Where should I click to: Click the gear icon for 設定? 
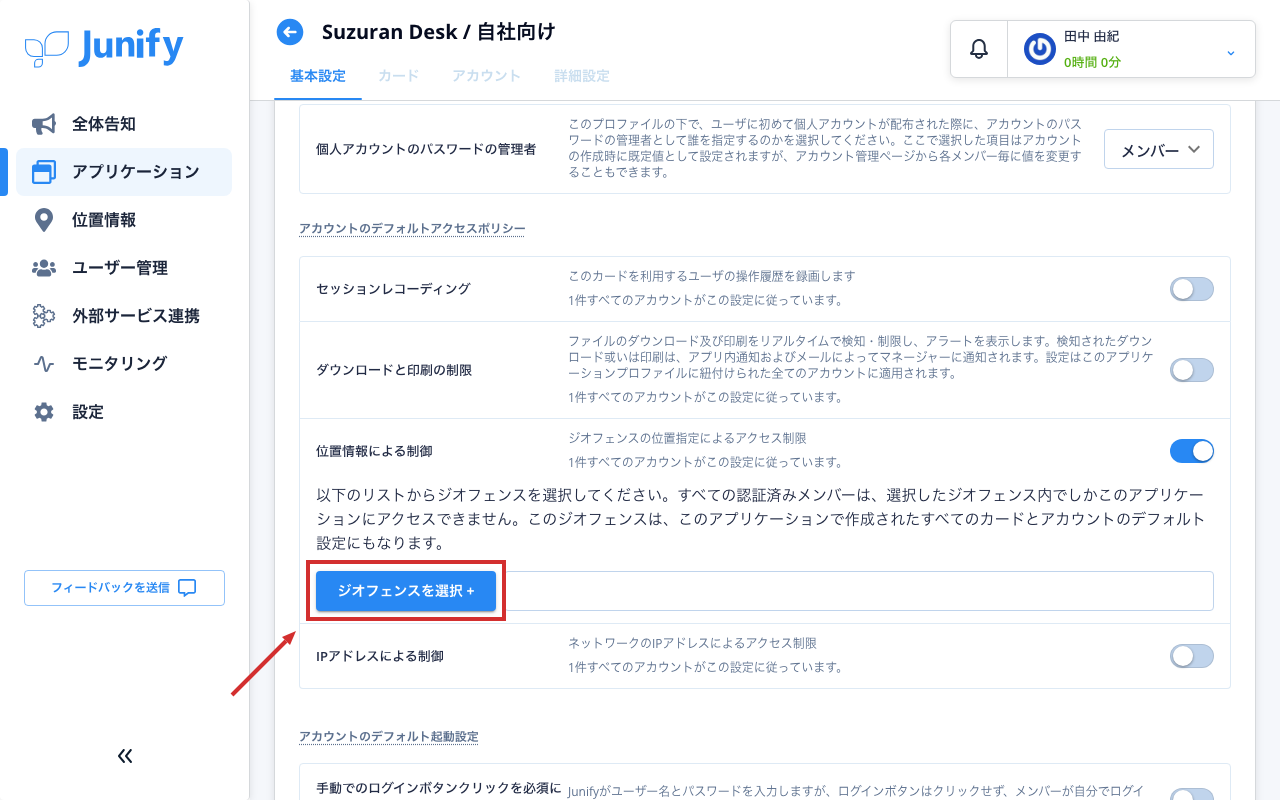pyautogui.click(x=44, y=412)
